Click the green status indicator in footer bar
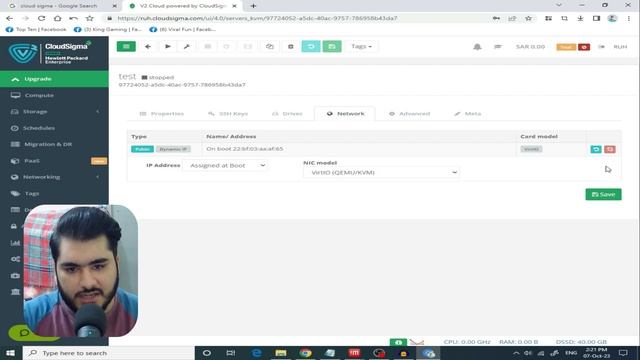640x360 pixels. [x=398, y=342]
